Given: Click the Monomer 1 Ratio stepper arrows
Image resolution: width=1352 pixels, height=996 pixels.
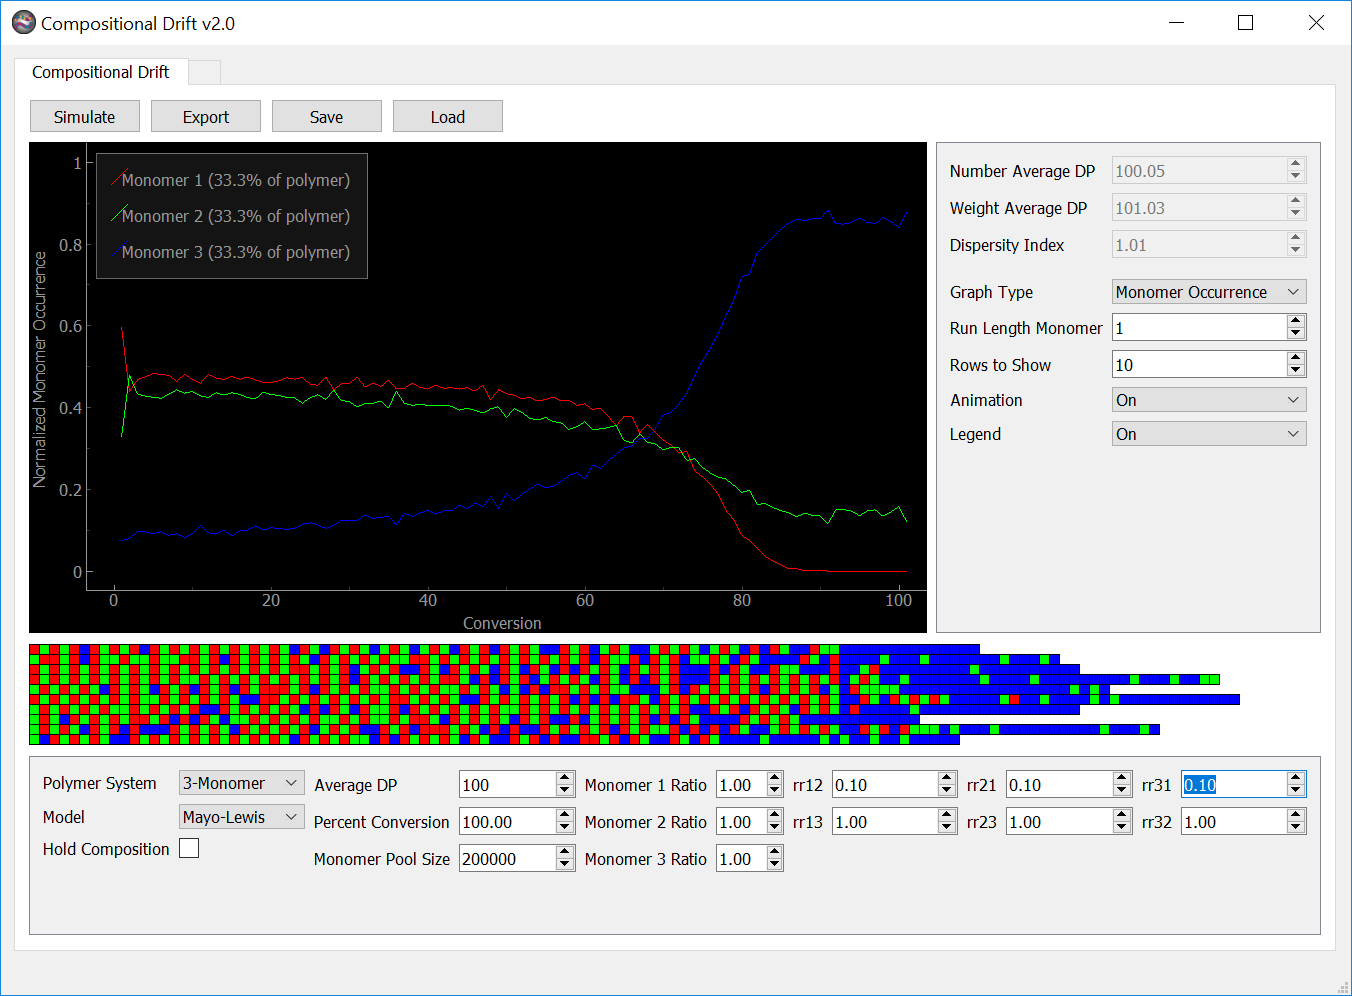Looking at the screenshot, I should [x=775, y=785].
